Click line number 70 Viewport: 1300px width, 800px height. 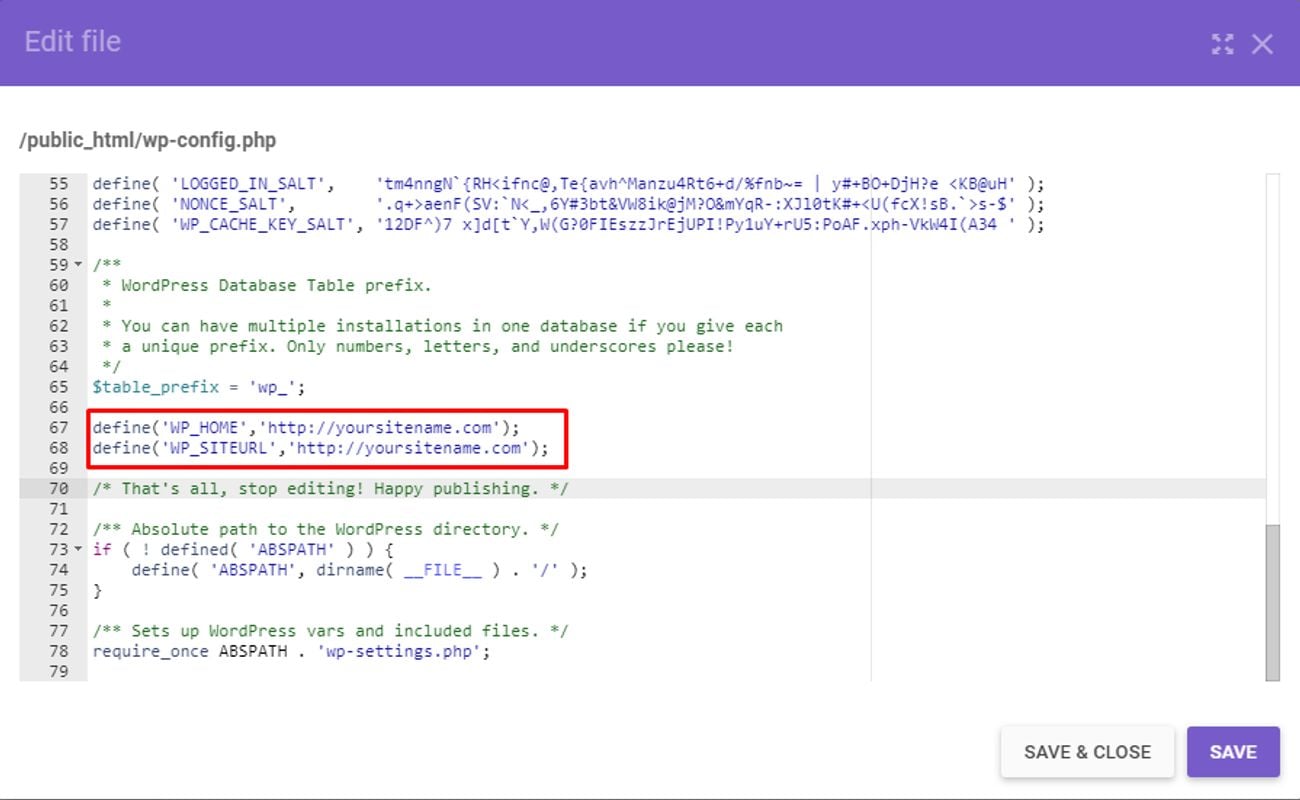pos(58,488)
